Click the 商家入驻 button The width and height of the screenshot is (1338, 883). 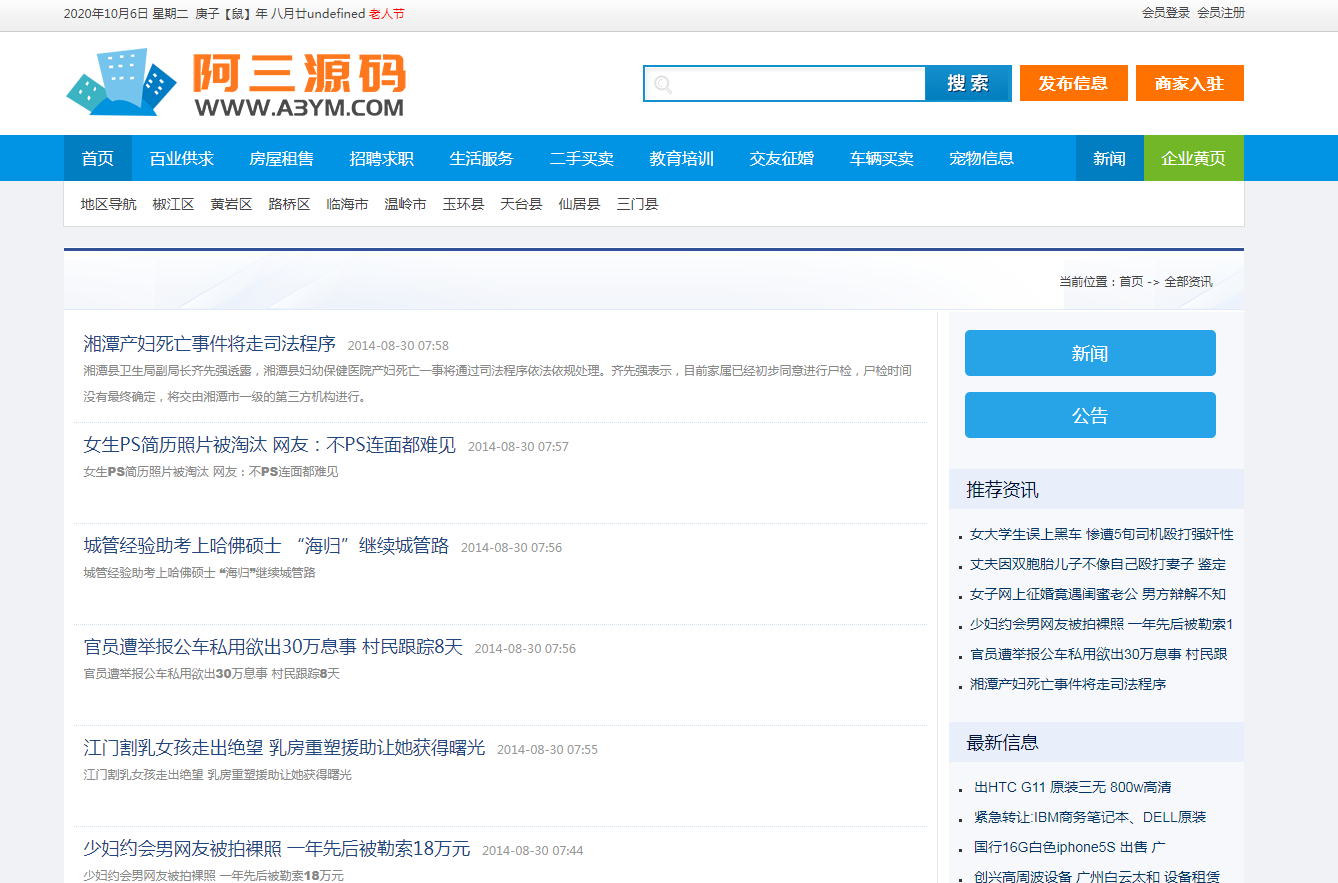1190,84
